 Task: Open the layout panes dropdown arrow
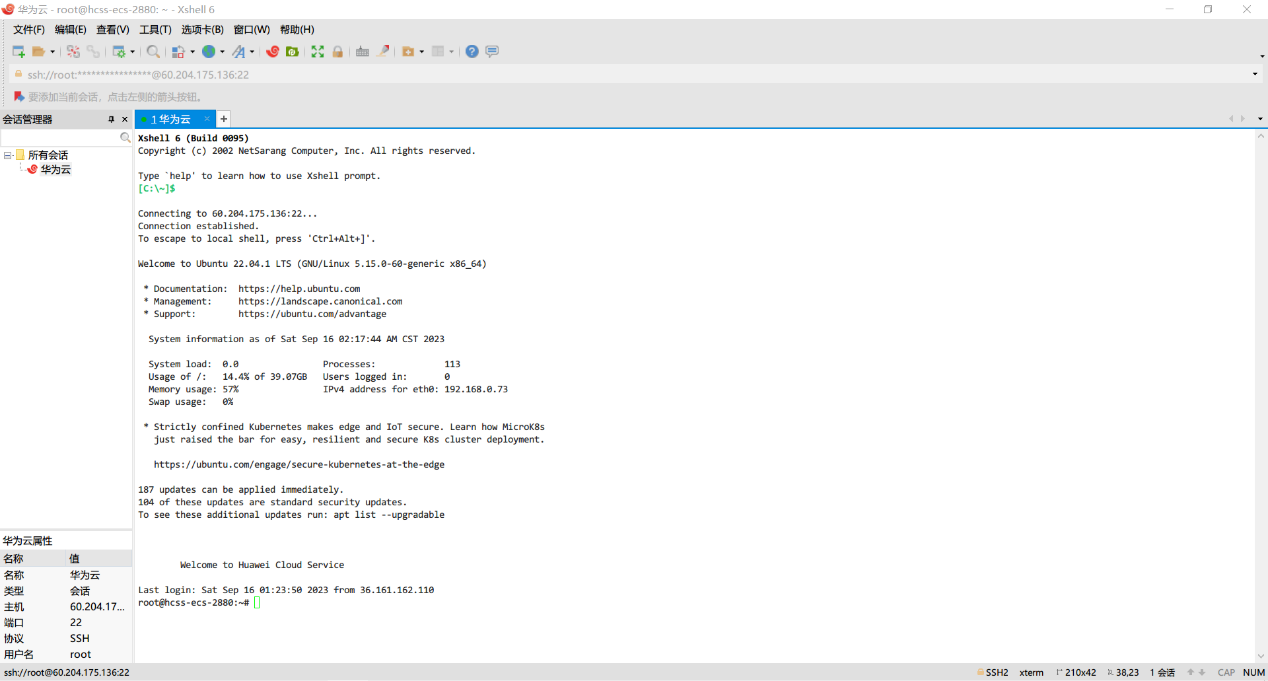pos(452,52)
